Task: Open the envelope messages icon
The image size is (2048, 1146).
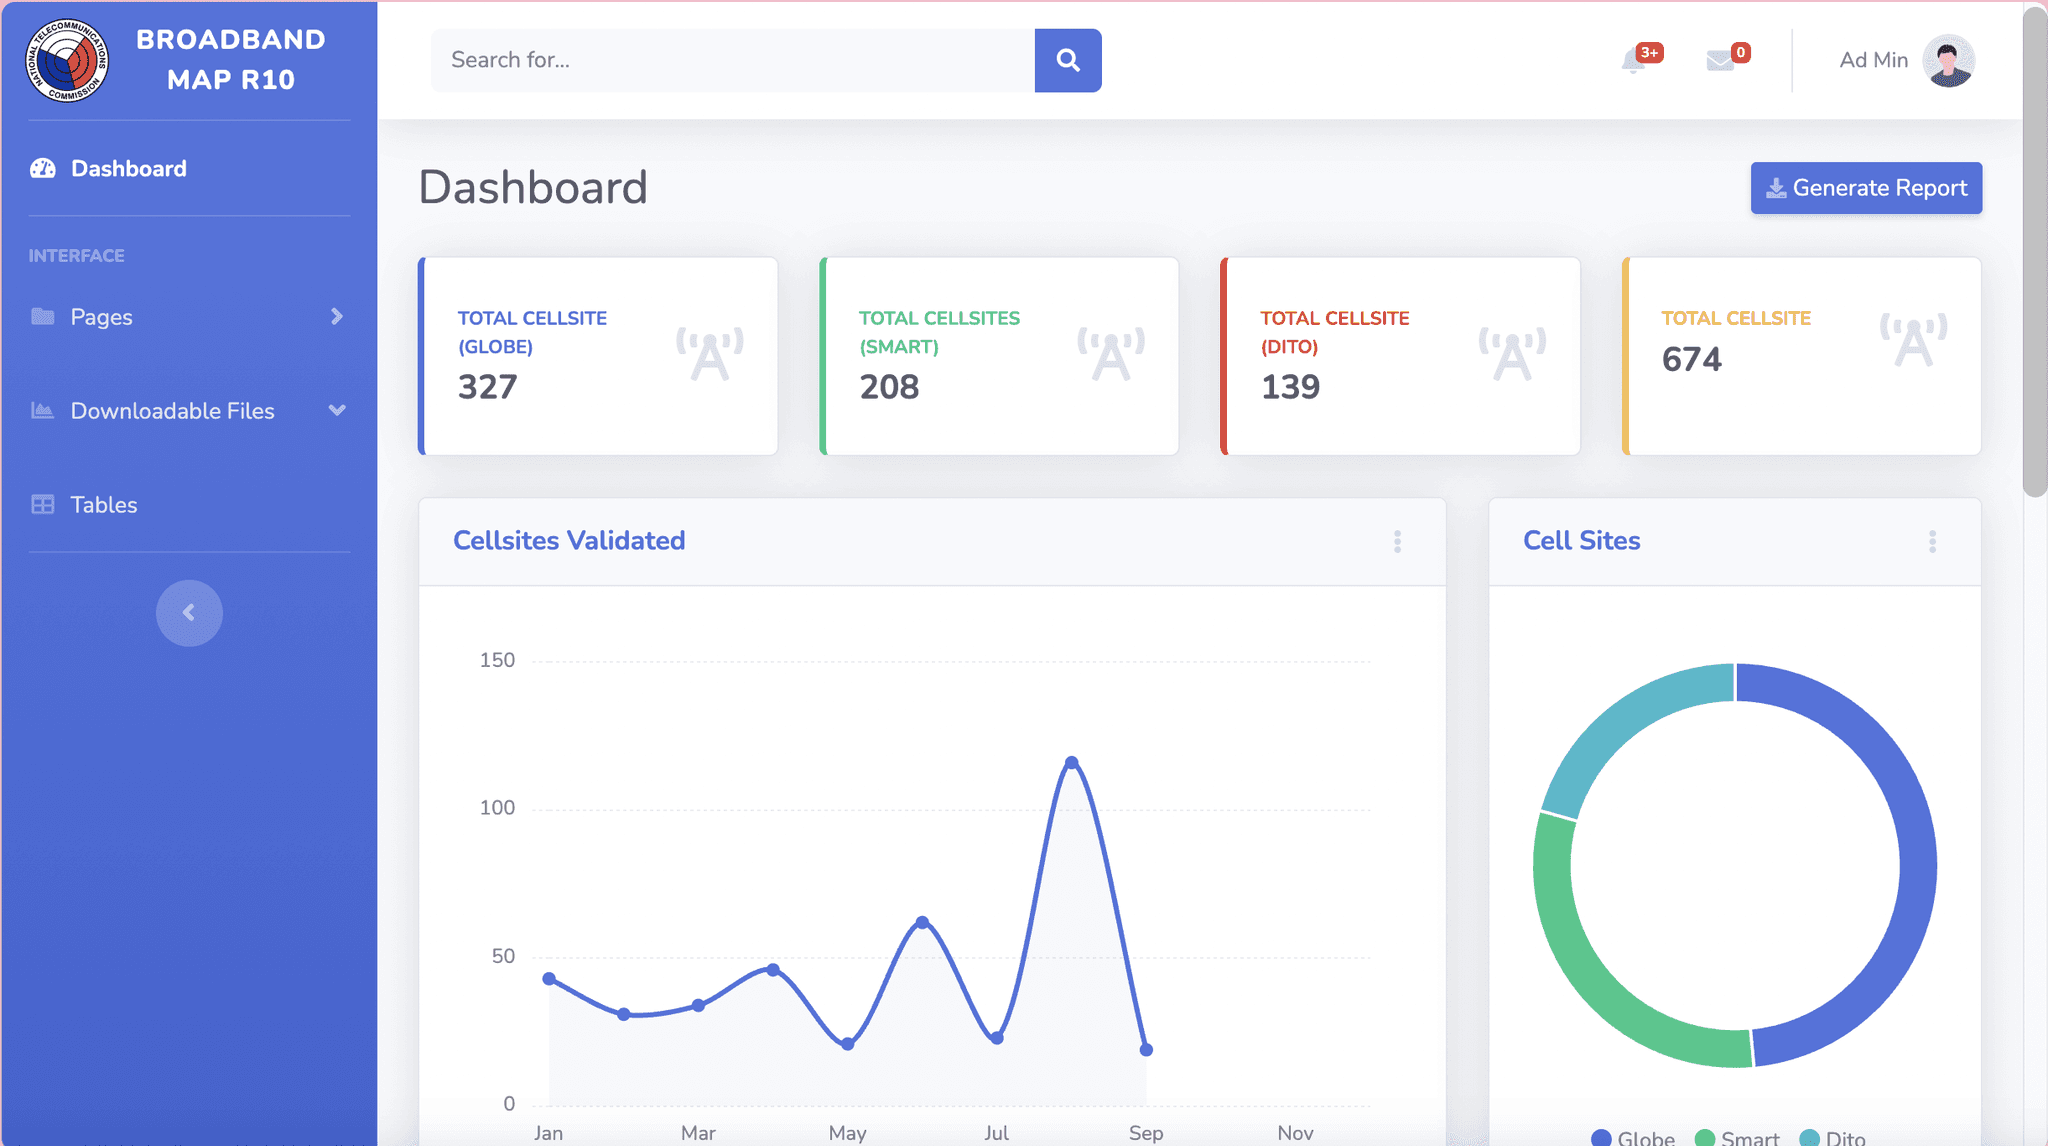Action: point(1720,61)
